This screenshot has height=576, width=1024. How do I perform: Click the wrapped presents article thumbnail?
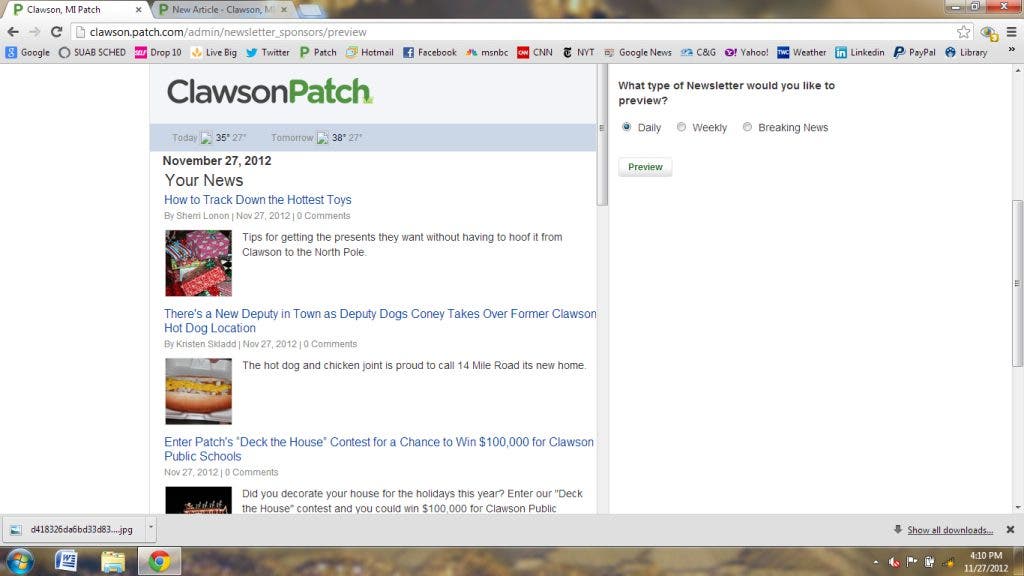pyautogui.click(x=199, y=263)
